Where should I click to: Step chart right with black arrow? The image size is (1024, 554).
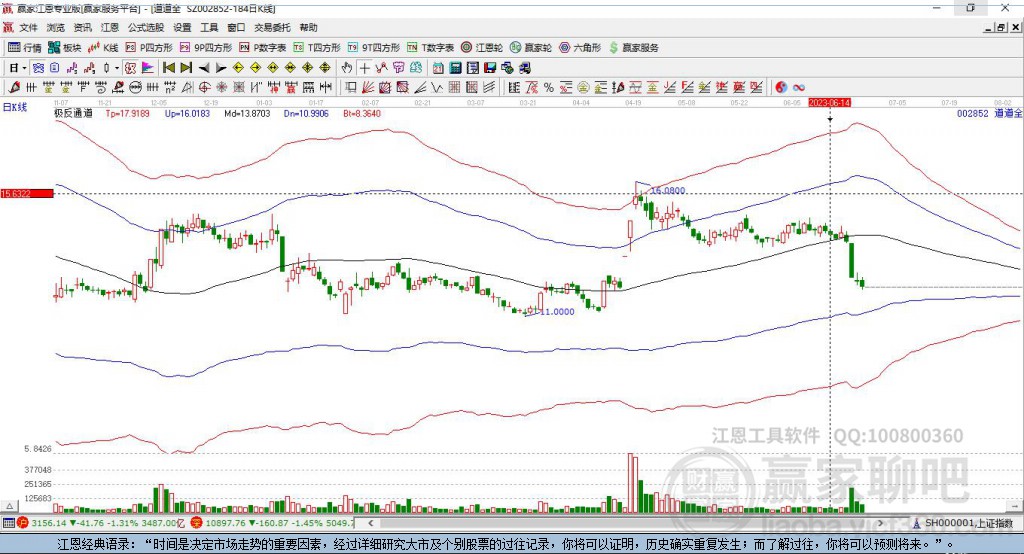[x=221, y=68]
